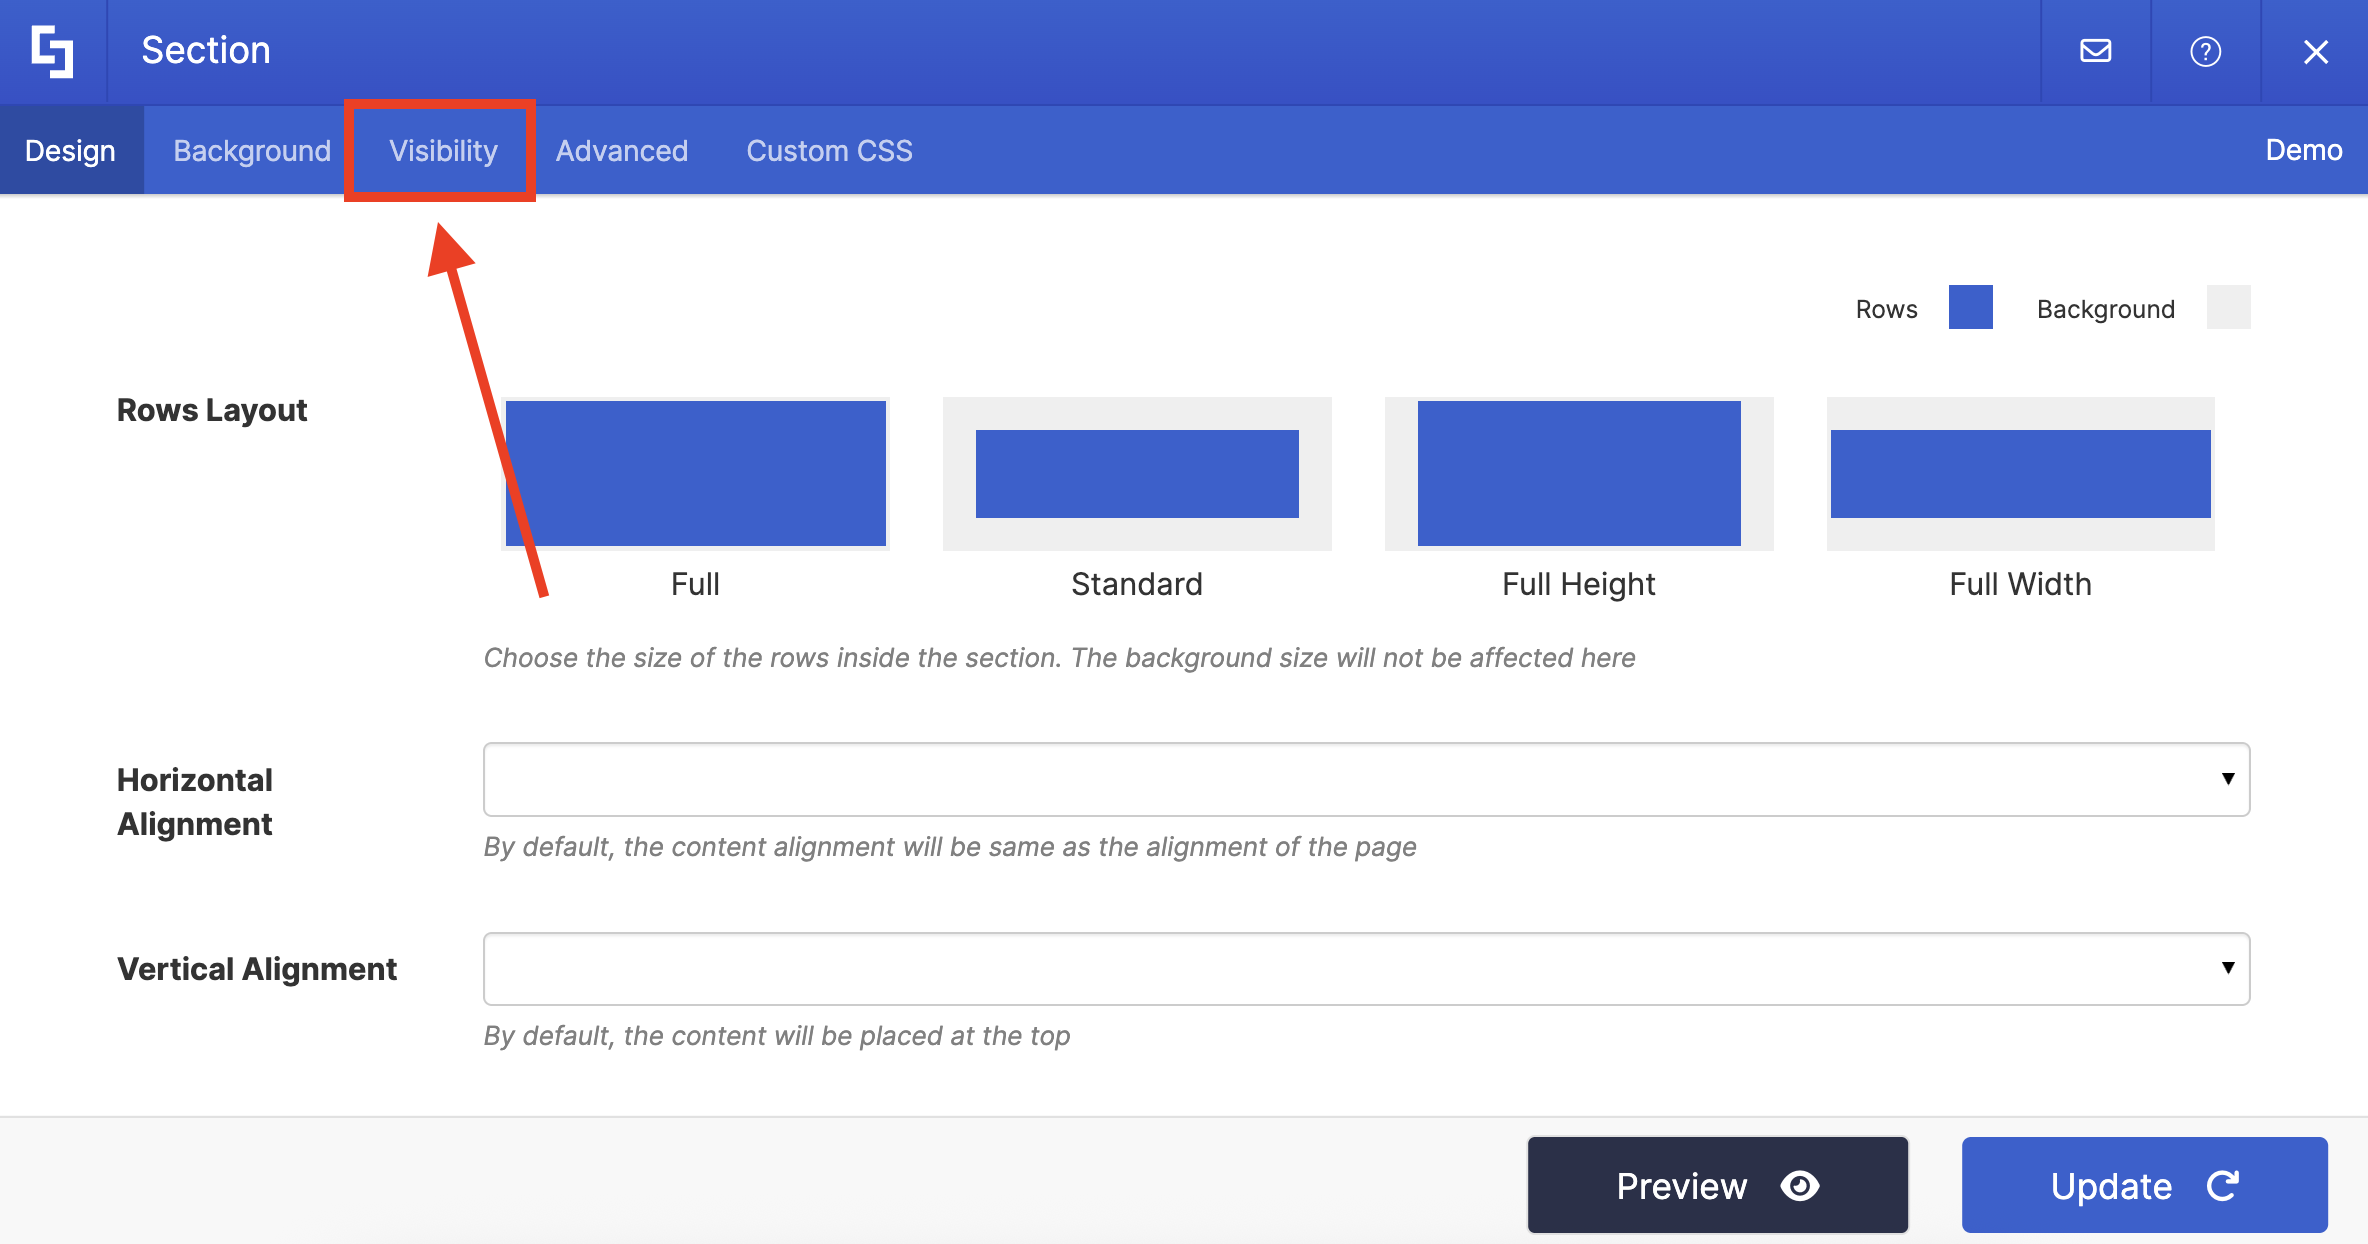Open the Horizontal Alignment dropdown

1366,779
